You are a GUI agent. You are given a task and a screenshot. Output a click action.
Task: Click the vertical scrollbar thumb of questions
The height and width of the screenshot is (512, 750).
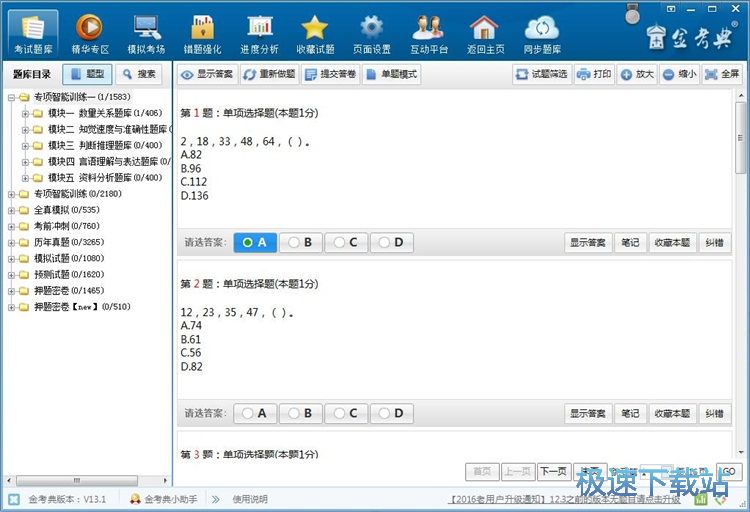click(x=740, y=138)
